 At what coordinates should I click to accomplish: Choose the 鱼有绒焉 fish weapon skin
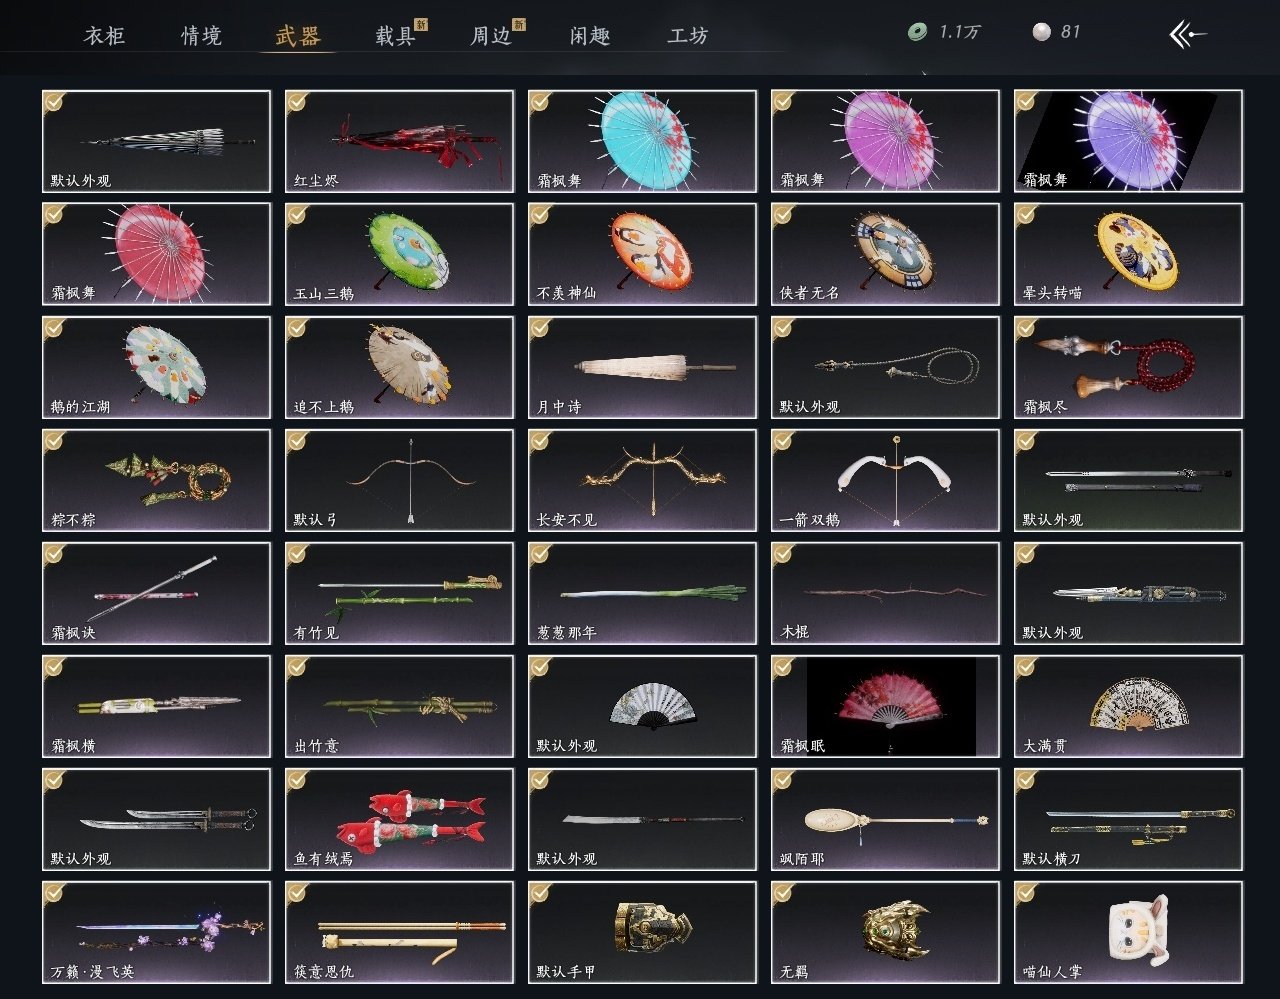click(399, 819)
